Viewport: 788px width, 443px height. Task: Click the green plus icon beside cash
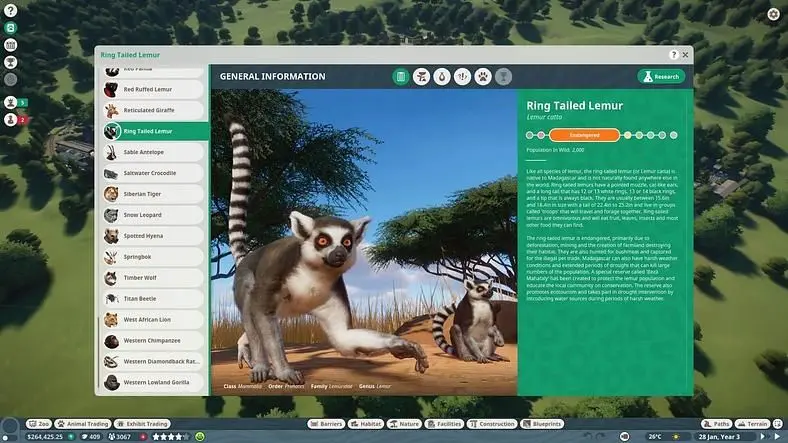coord(71,437)
